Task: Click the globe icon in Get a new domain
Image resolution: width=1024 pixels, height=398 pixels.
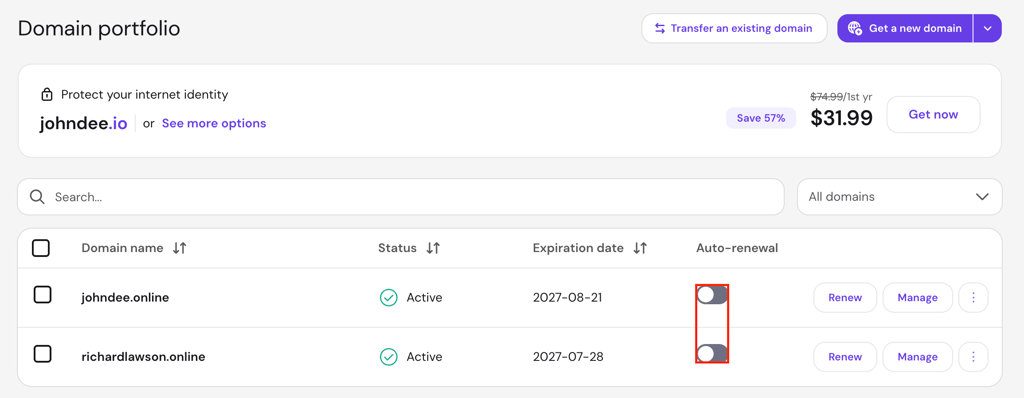Action: pos(855,29)
